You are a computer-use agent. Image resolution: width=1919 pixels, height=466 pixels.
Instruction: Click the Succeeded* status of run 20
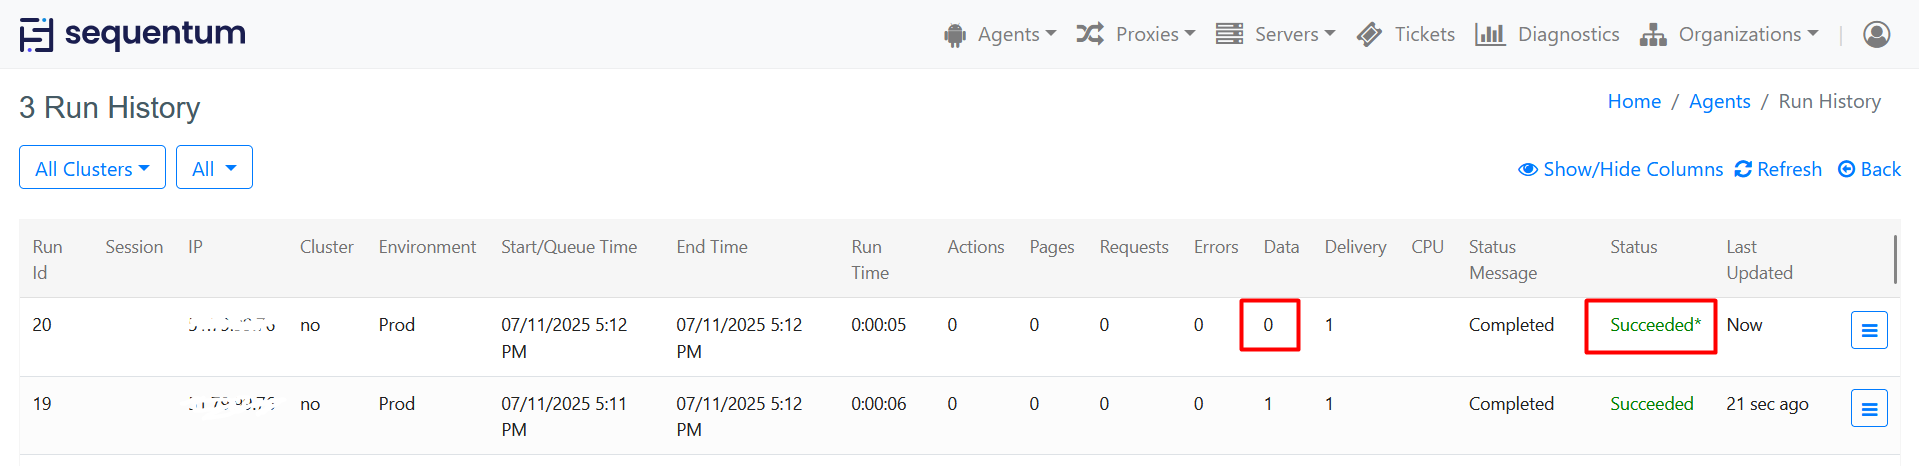[1654, 325]
